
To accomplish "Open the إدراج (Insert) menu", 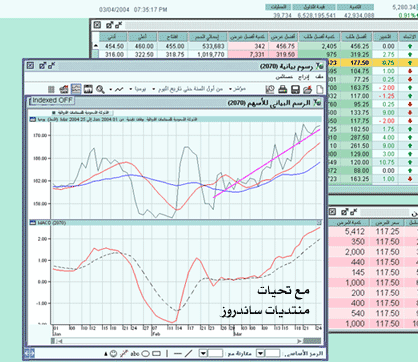I will pyautogui.click(x=303, y=77).
